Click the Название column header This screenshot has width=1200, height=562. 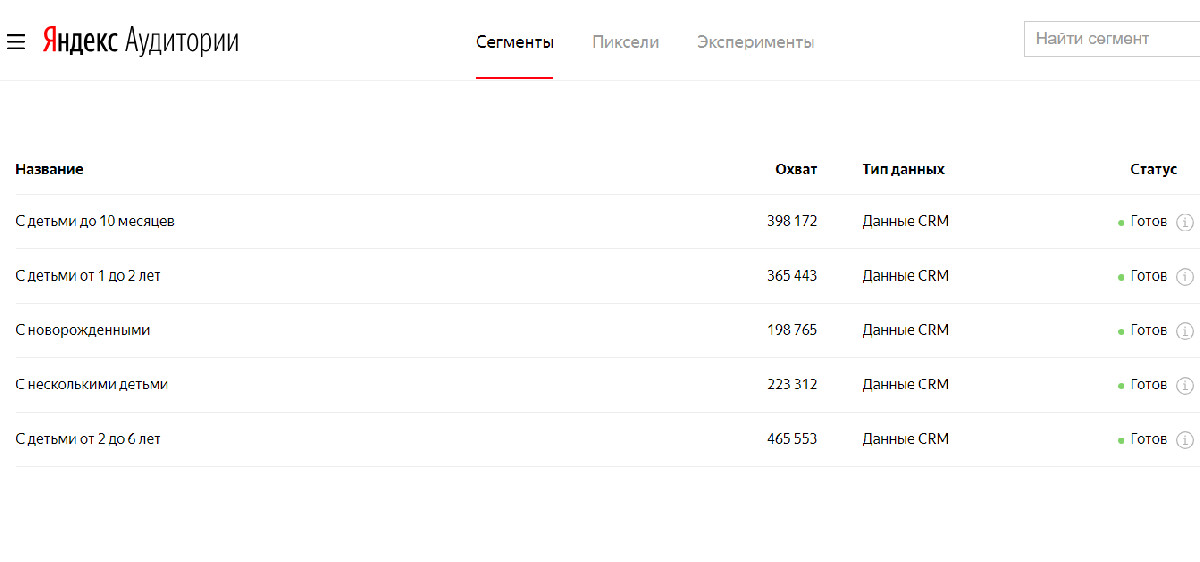click(x=49, y=169)
